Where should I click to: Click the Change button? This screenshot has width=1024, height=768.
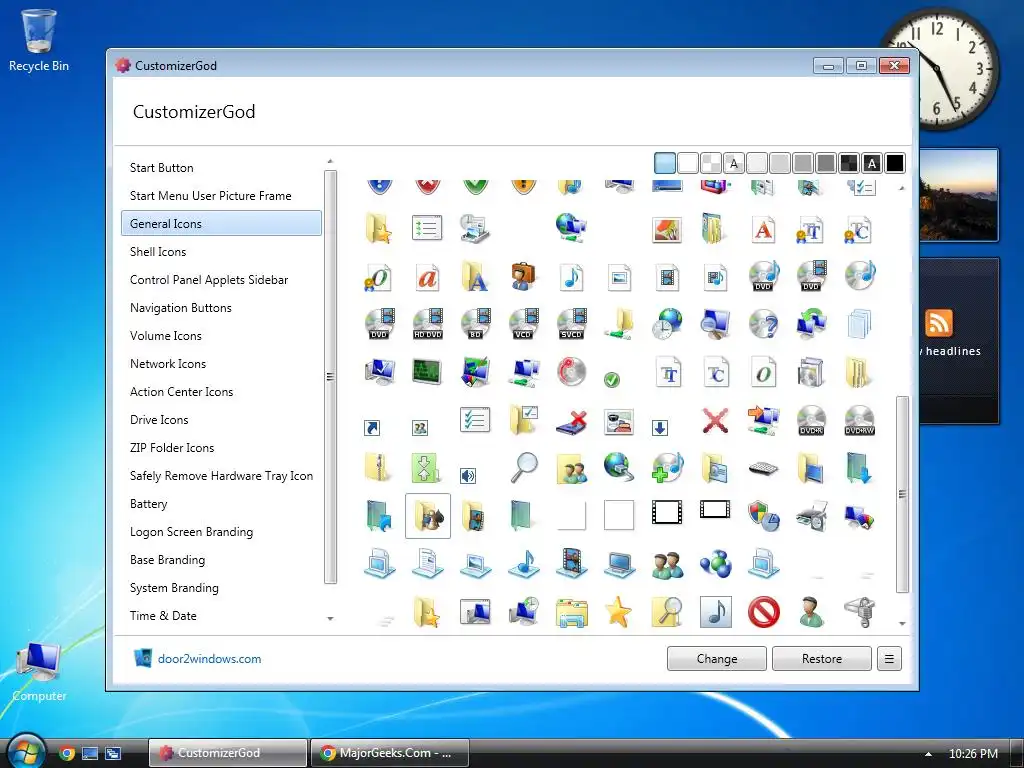(716, 659)
